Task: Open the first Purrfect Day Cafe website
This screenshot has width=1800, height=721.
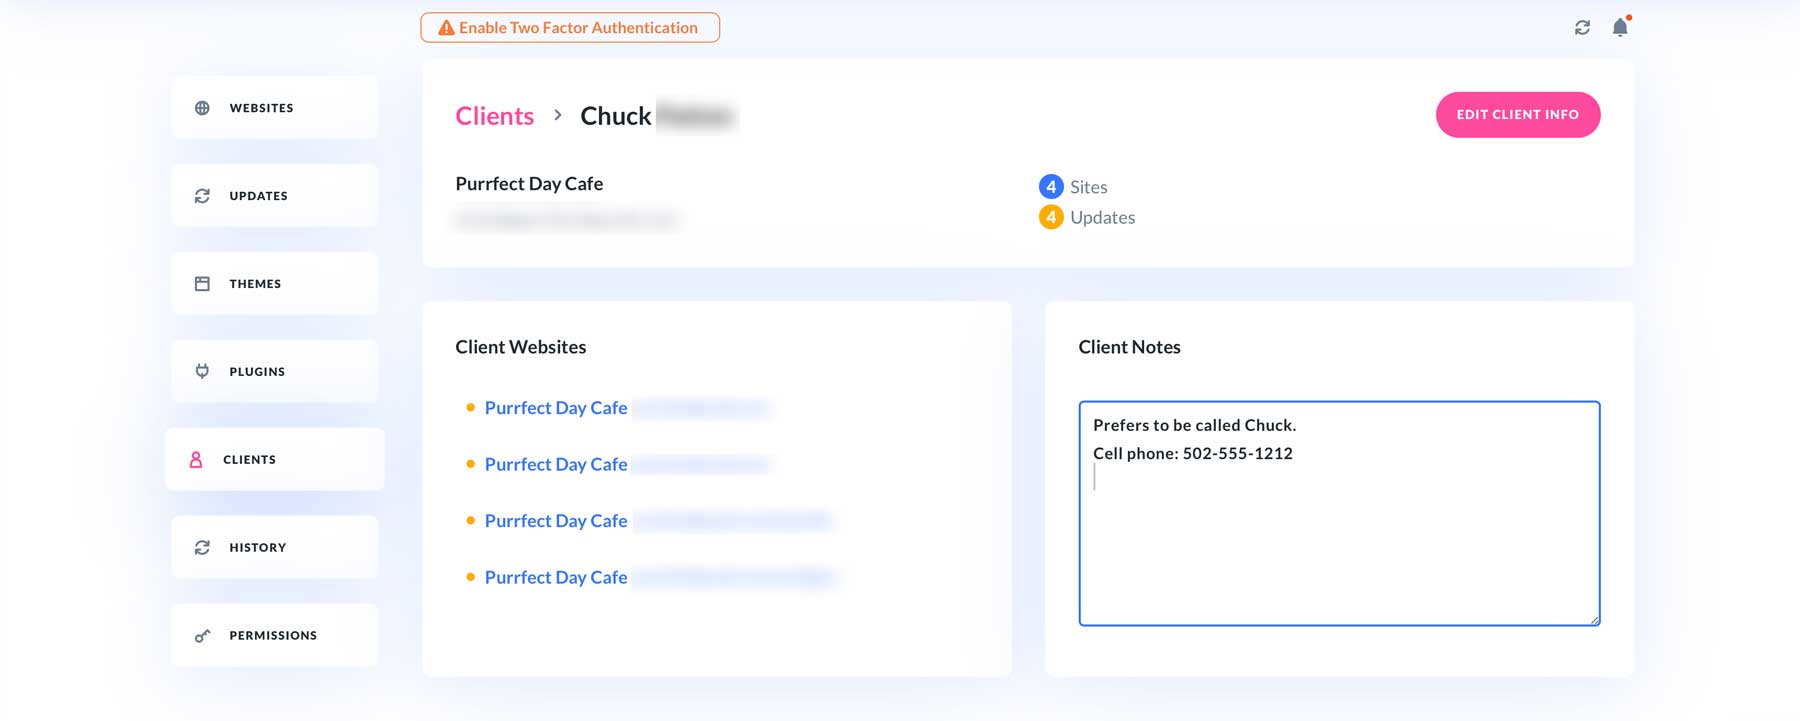Action: click(x=556, y=408)
